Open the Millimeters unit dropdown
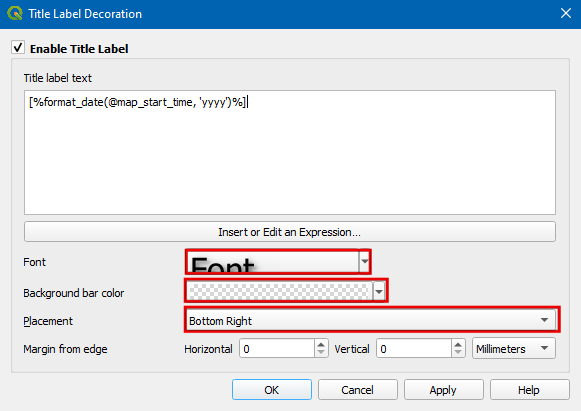581x411 pixels. tap(514, 348)
